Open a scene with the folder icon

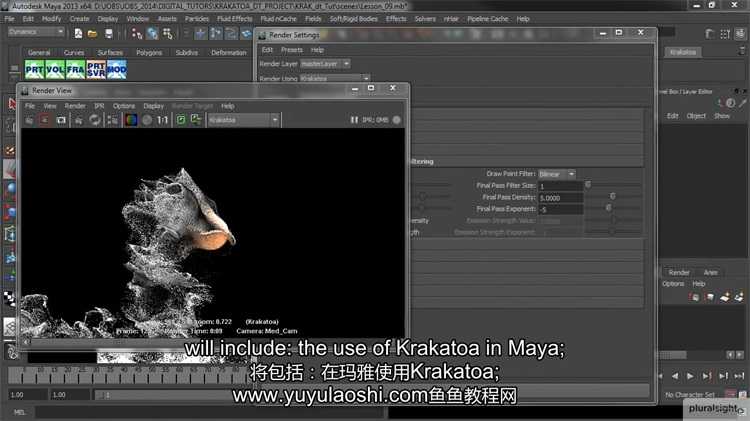tap(93, 33)
